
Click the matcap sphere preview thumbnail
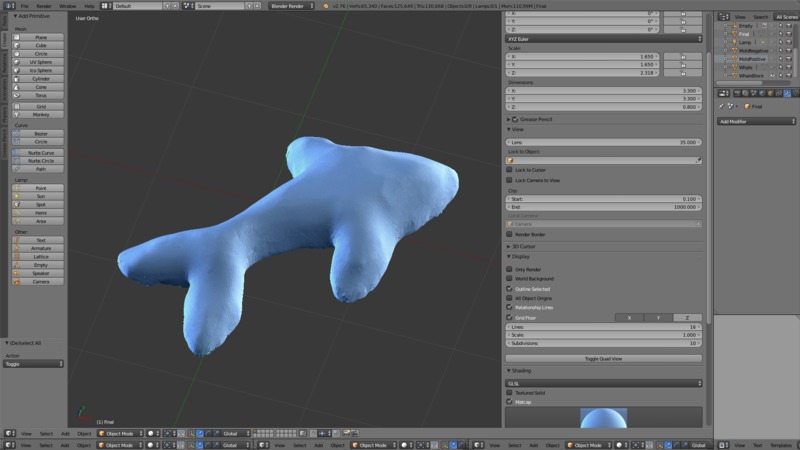click(604, 418)
